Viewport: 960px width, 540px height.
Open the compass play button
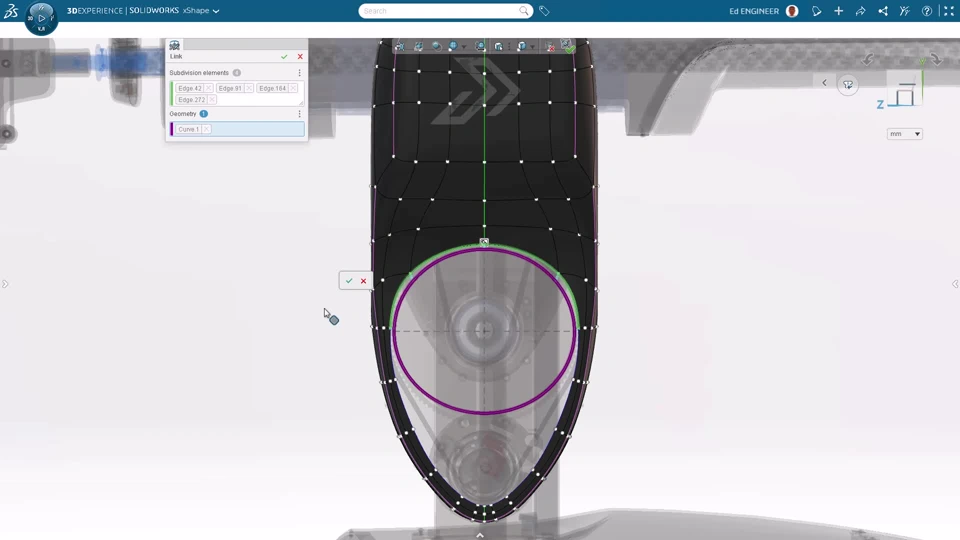click(41, 18)
